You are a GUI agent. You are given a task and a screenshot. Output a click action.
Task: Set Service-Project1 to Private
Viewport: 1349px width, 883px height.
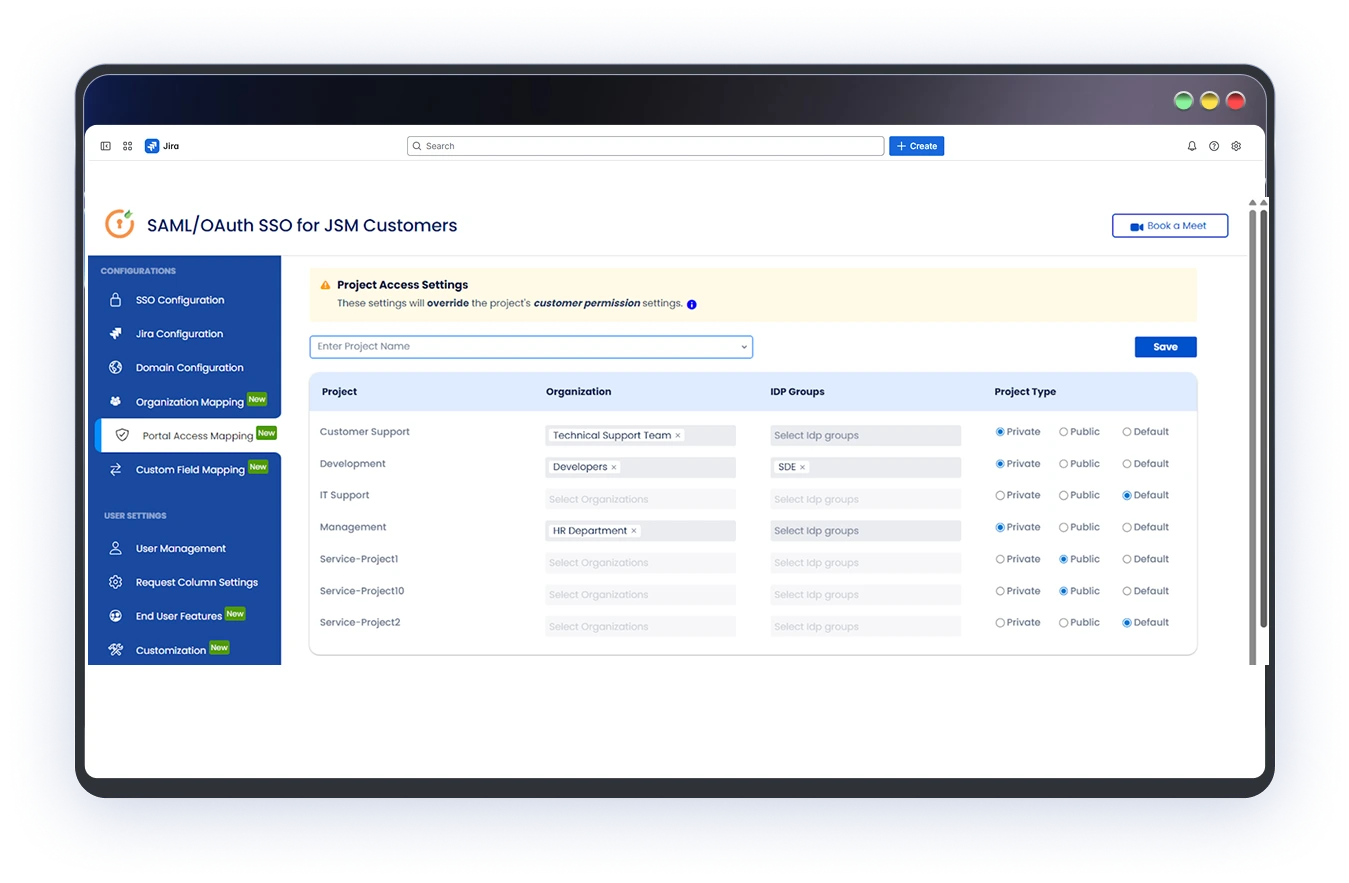click(x=1000, y=559)
